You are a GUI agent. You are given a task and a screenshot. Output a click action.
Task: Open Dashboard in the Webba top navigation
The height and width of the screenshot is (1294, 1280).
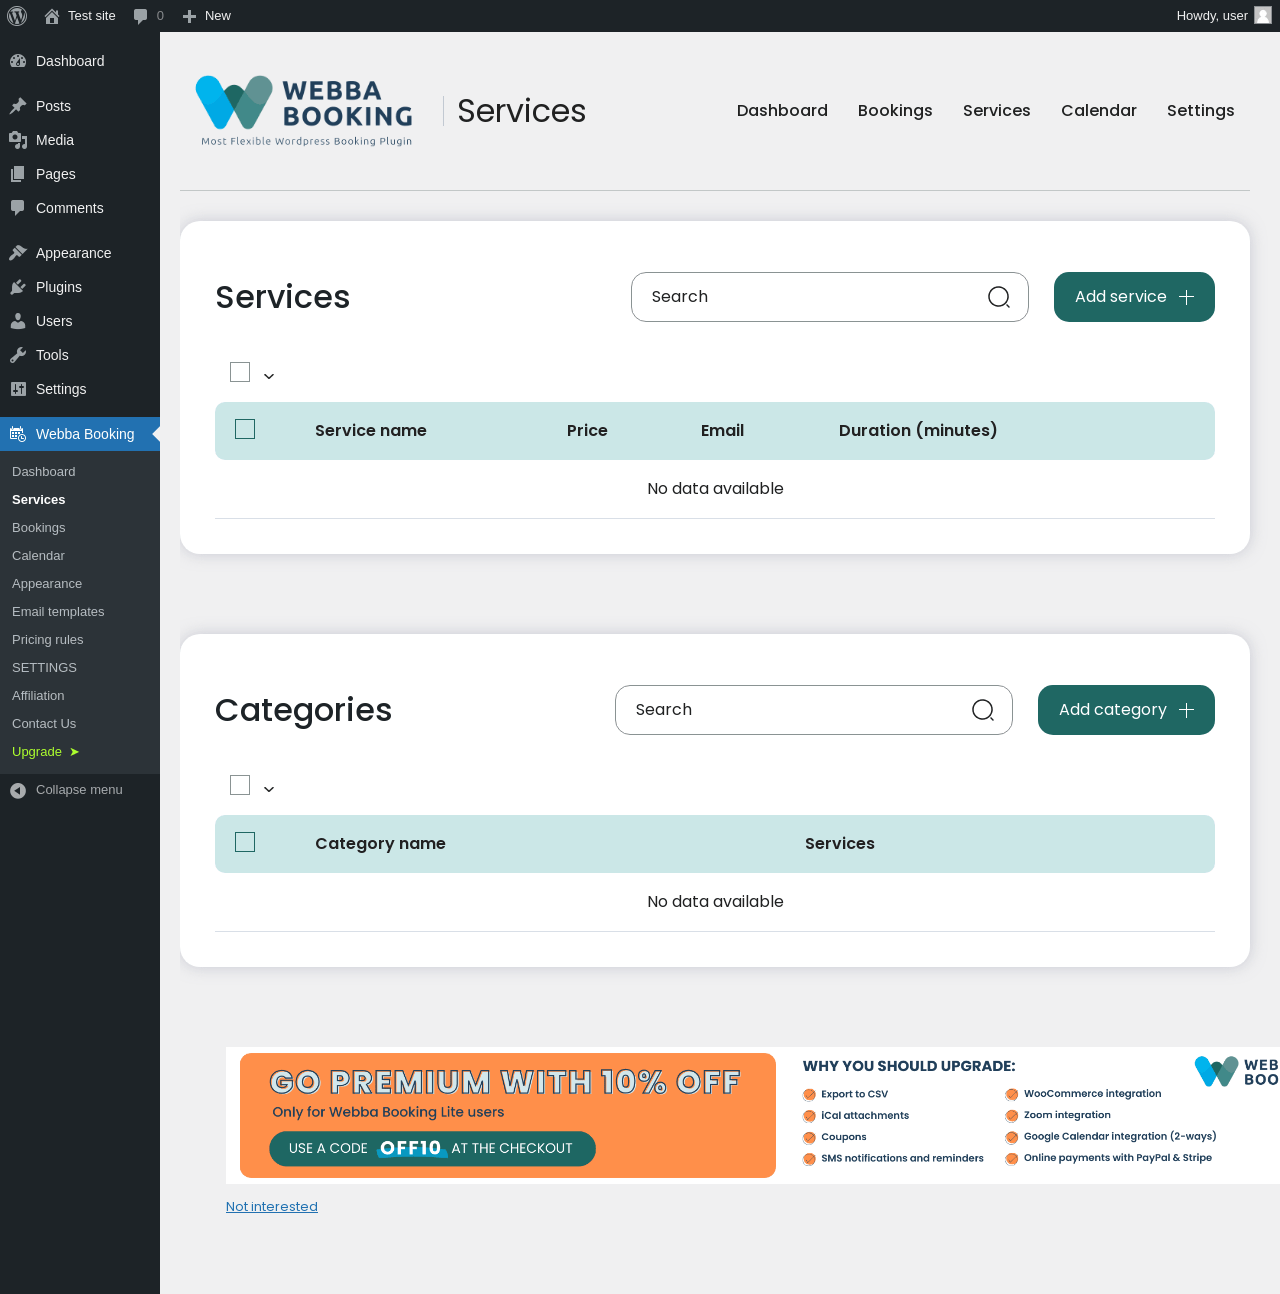pos(782,110)
